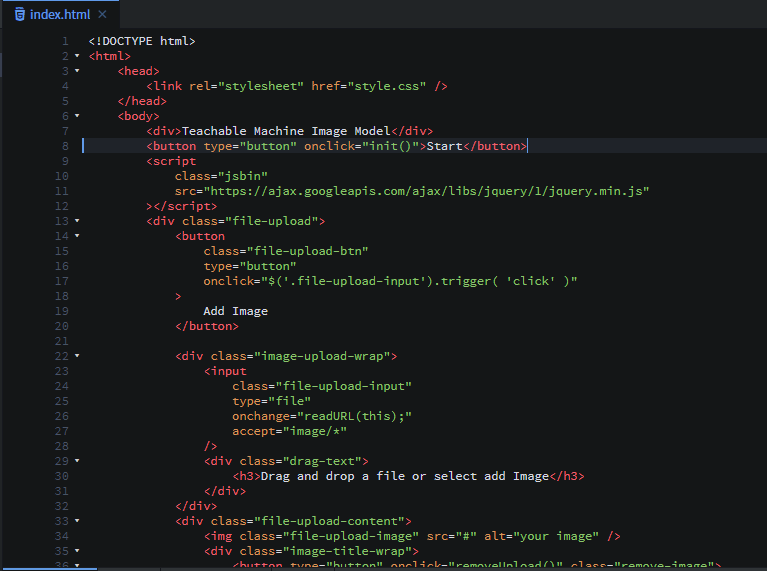The height and width of the screenshot is (571, 767).
Task: Click the rel="stylesheet" attribute
Action: tap(247, 86)
